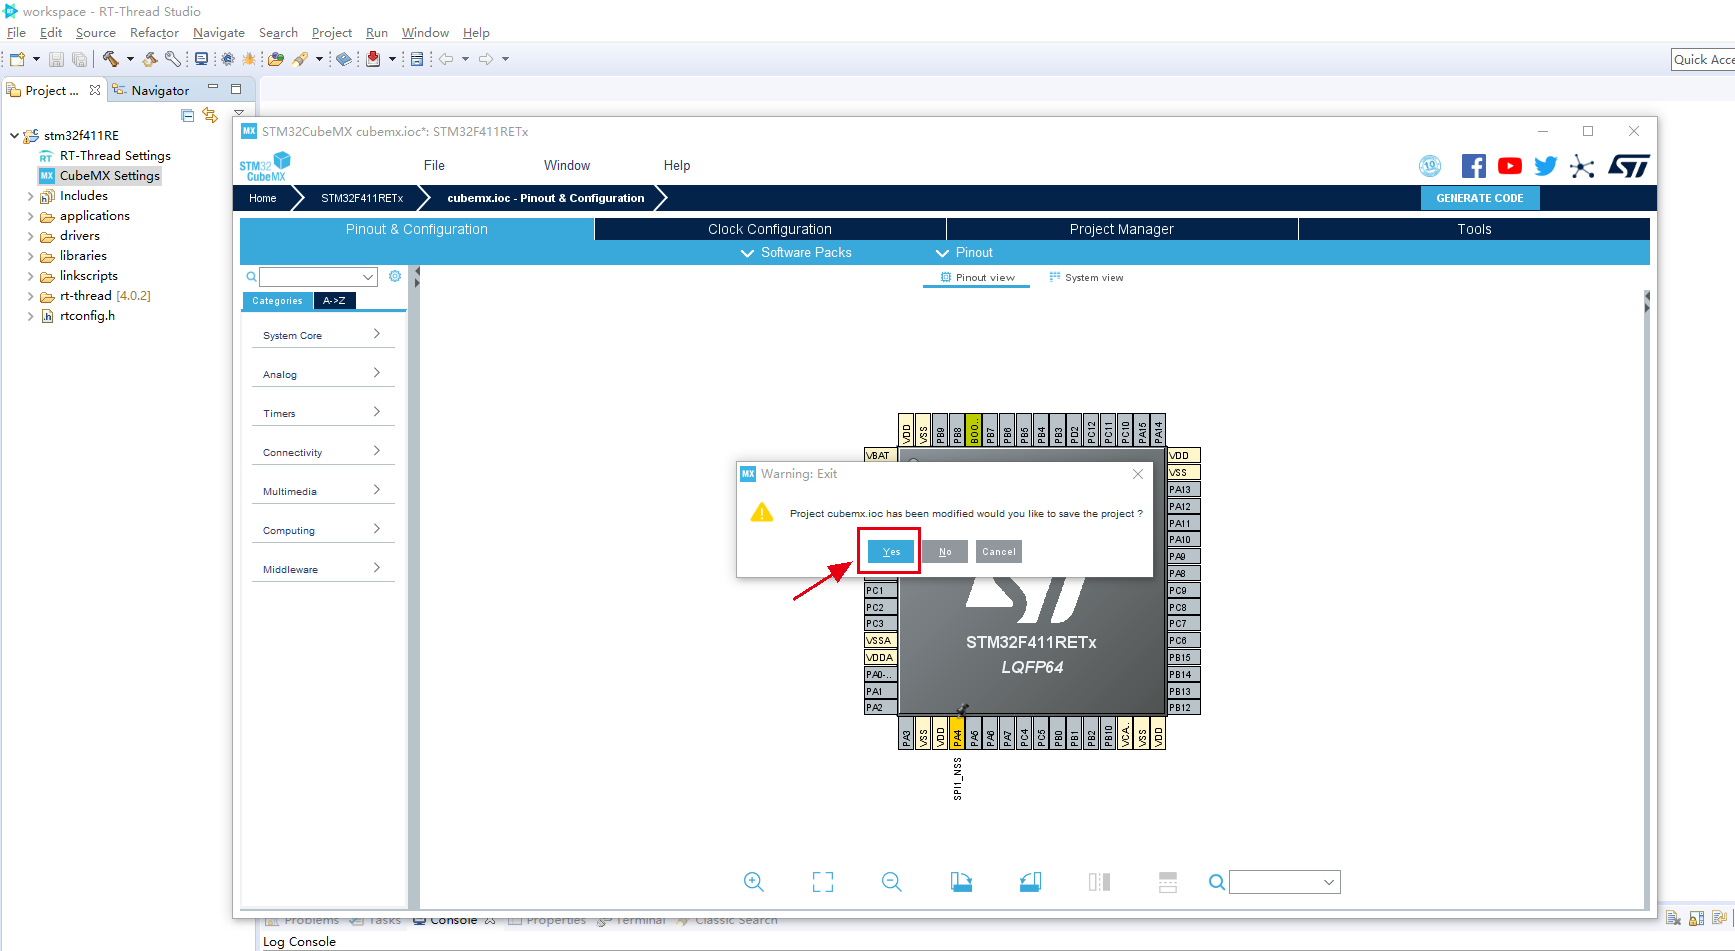Viewport: 1735px width, 951px height.
Task: Click the GENERATE CODE button
Action: [1480, 198]
